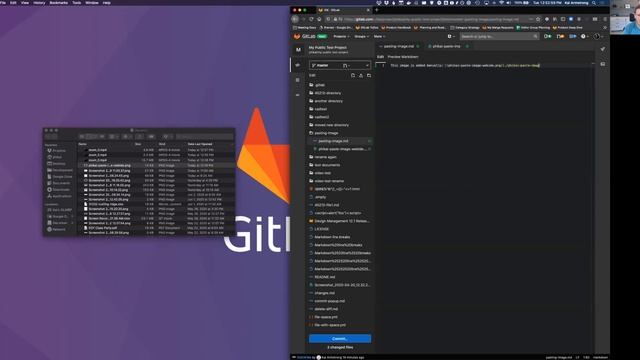Click the project avatar letter M

click(x=298, y=50)
